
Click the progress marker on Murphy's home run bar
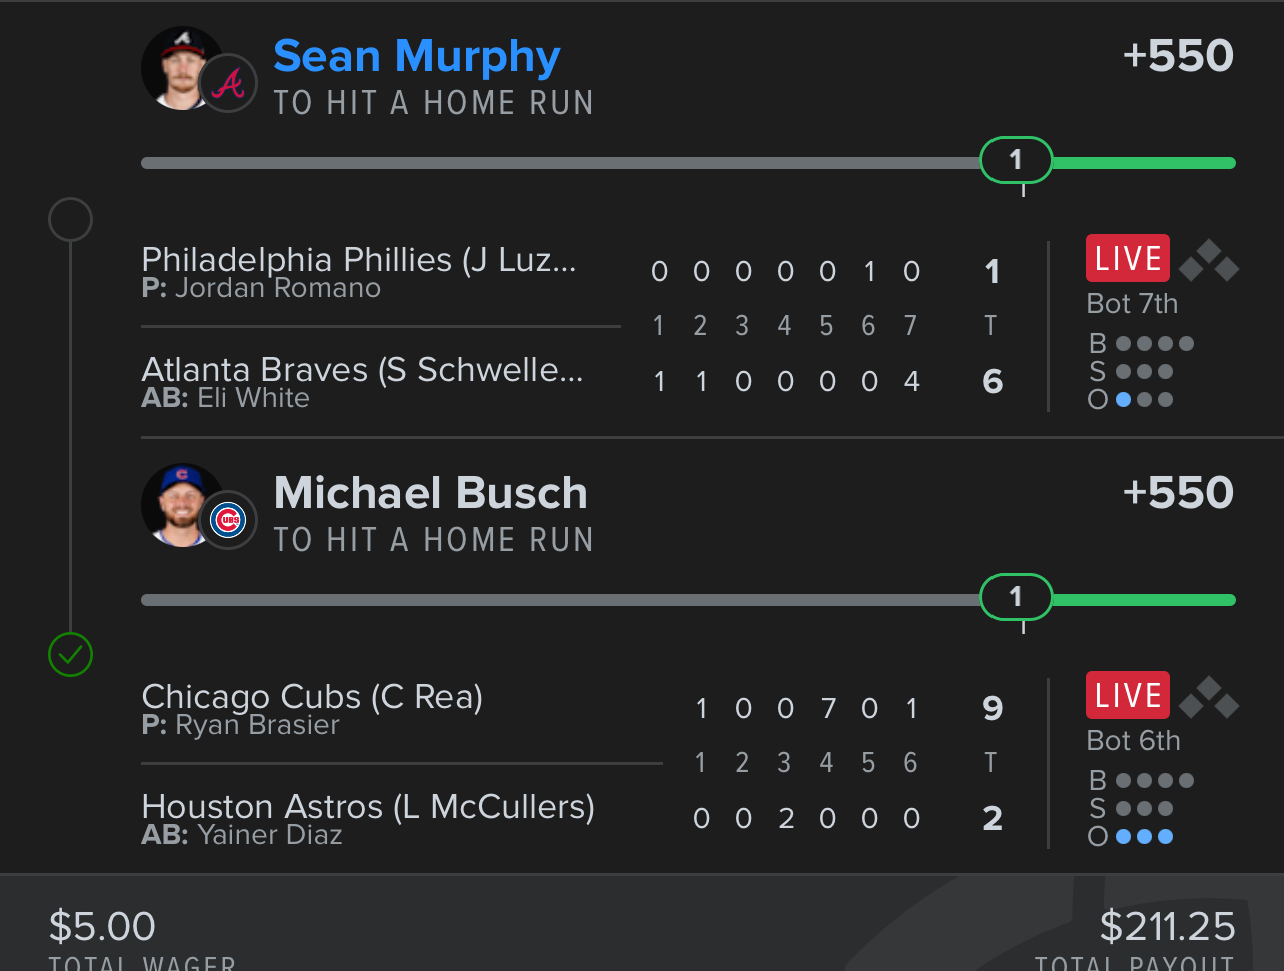1016,160
